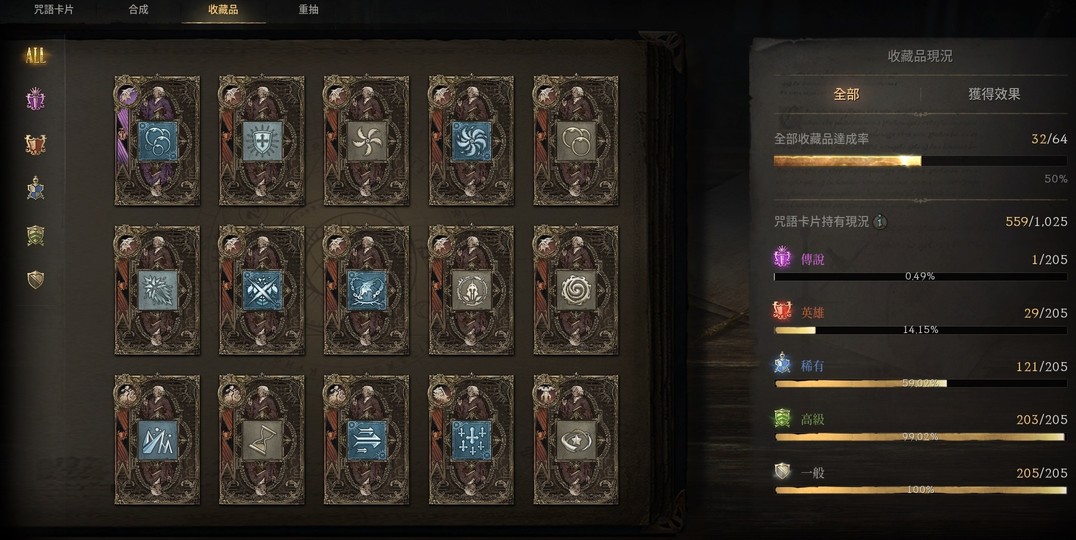Open the 重抽 tab
The height and width of the screenshot is (540, 1076).
[x=308, y=10]
